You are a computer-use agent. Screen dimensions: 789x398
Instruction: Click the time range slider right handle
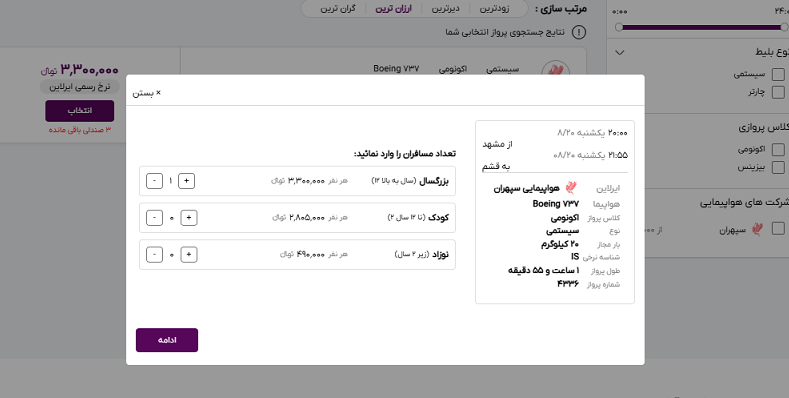(784, 27)
